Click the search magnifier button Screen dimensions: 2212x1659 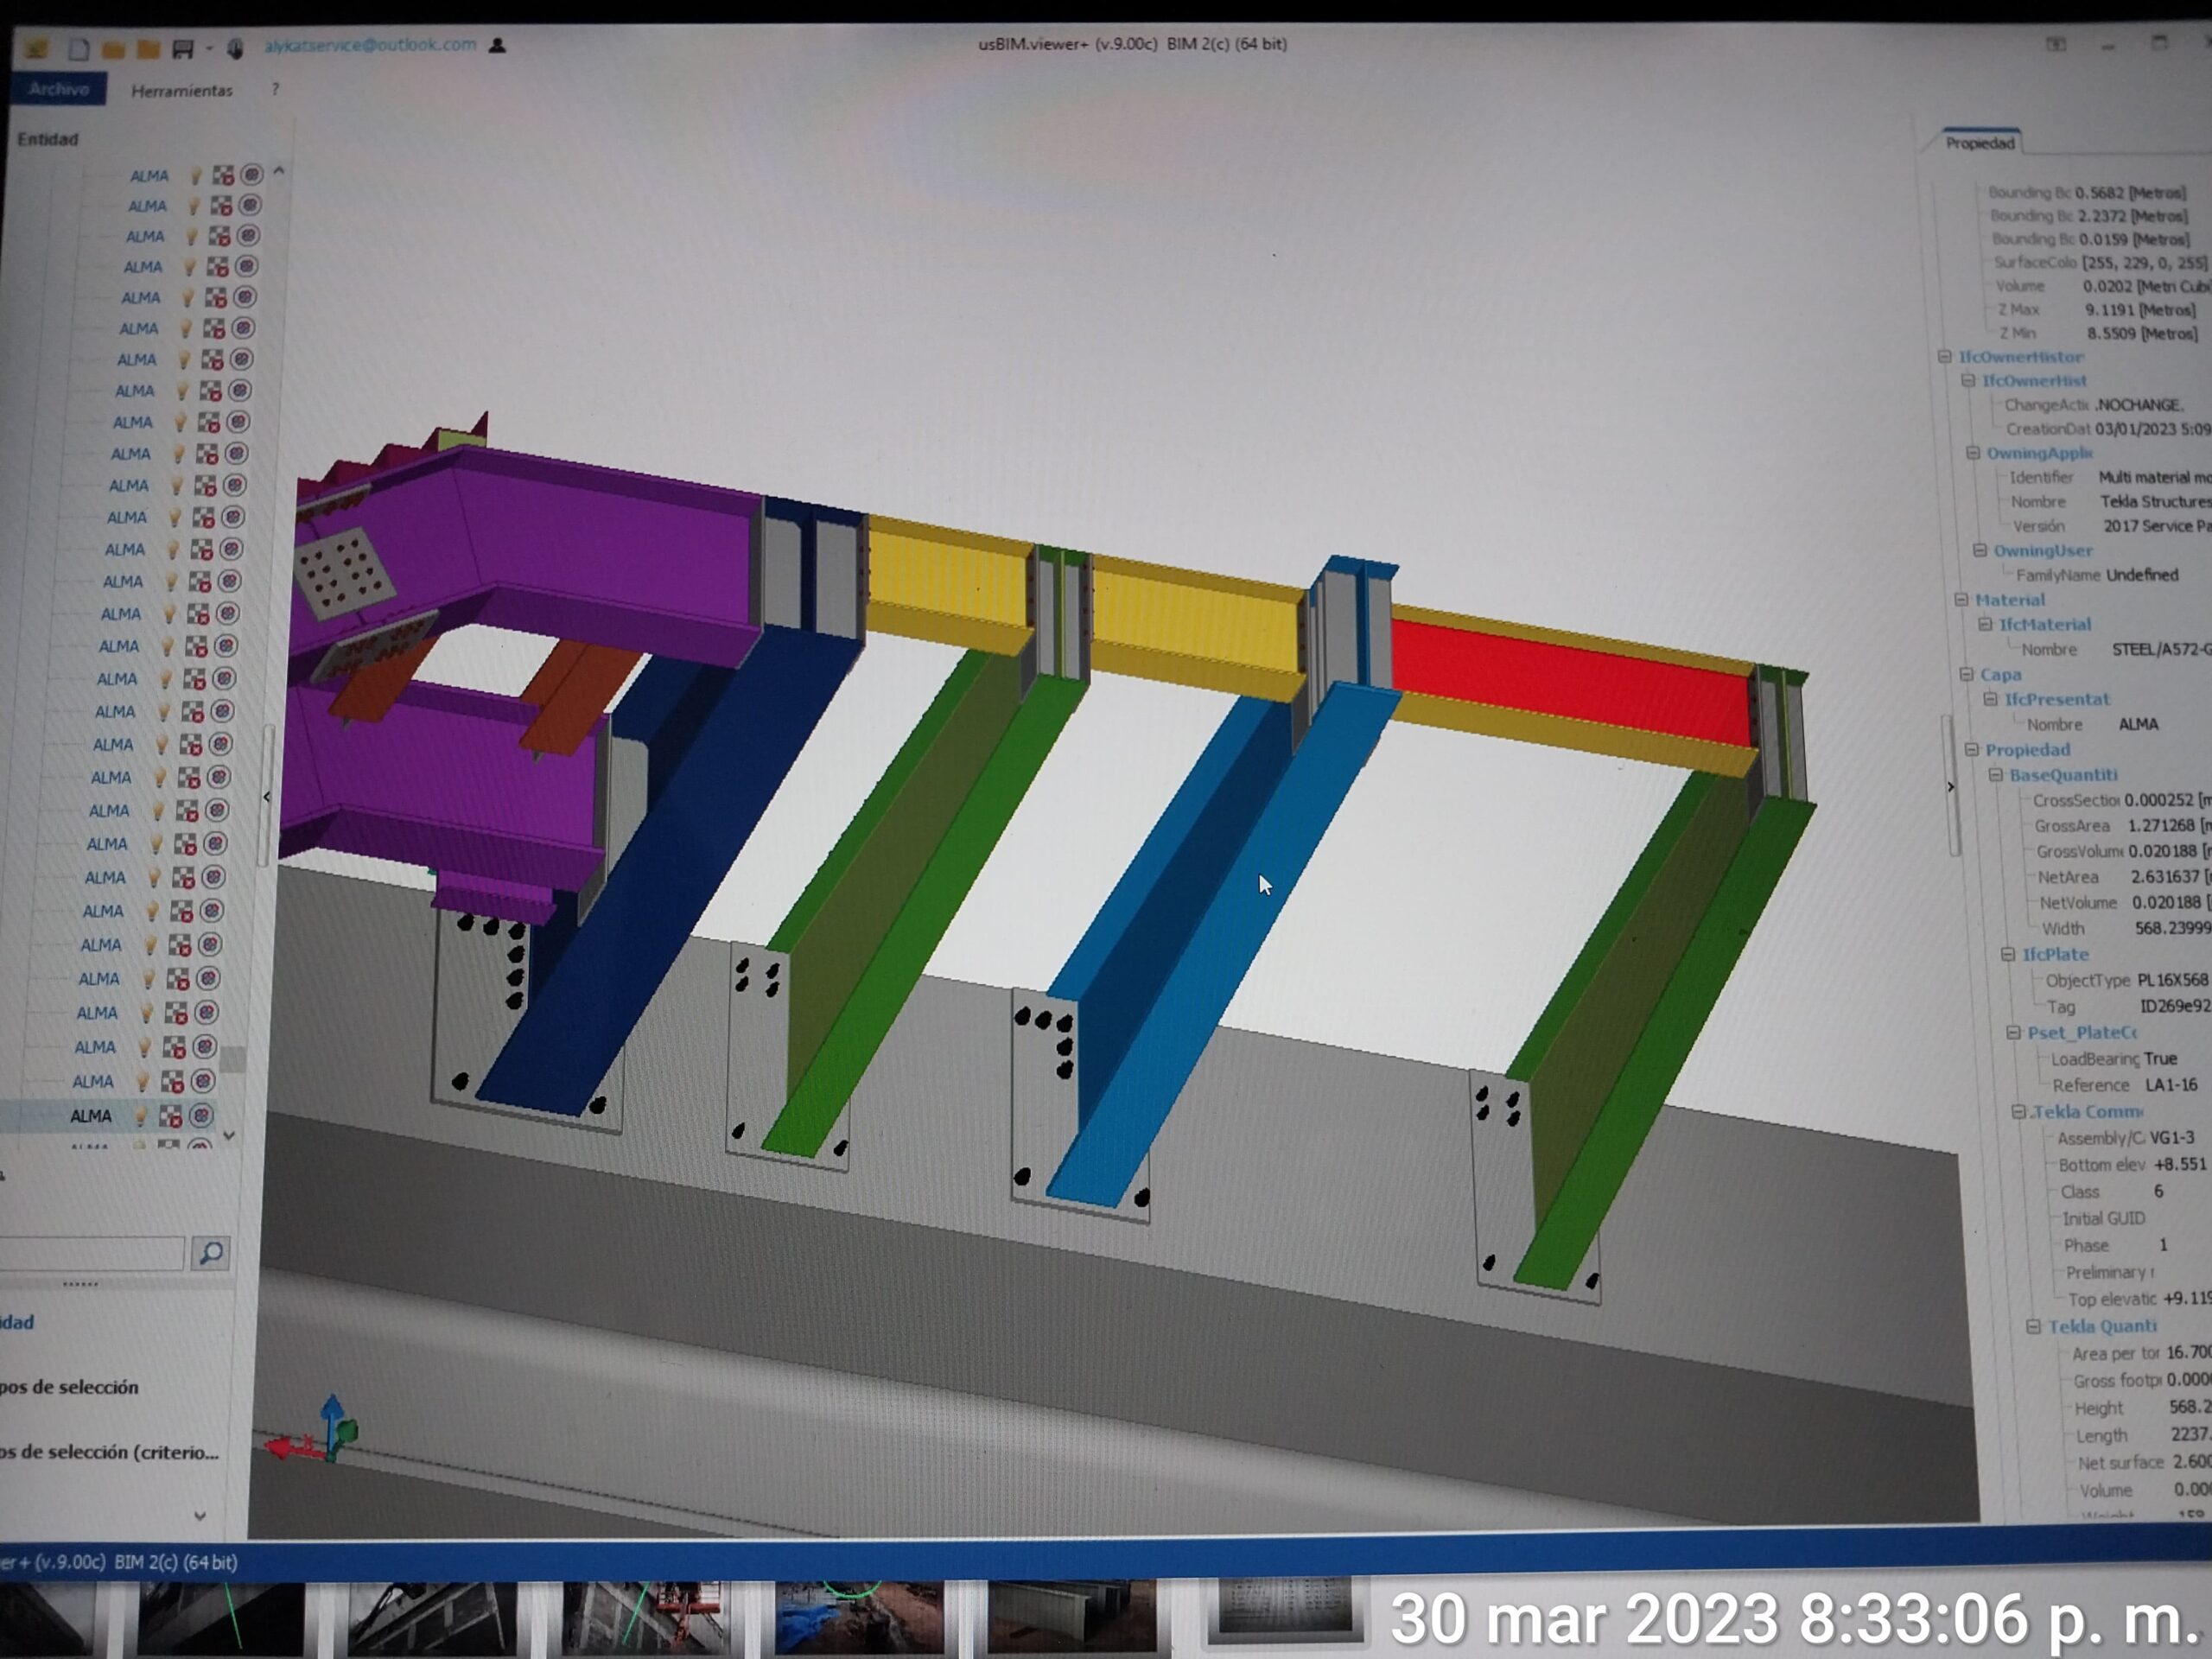click(210, 1253)
